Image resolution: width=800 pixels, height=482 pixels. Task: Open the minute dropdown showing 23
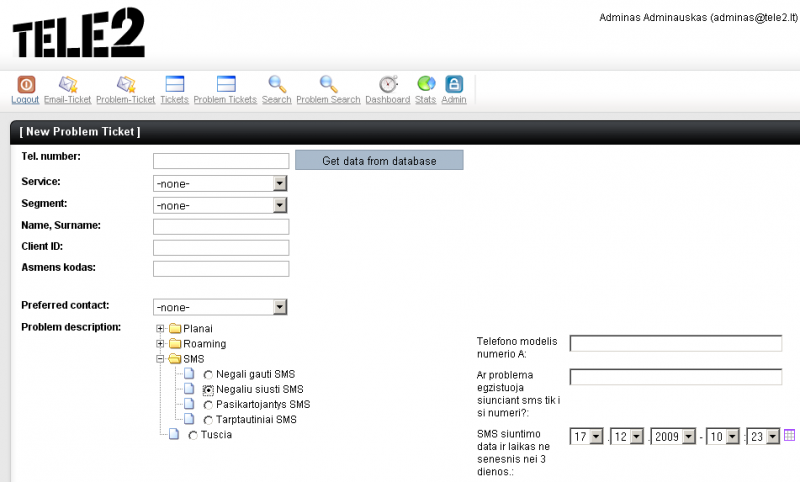pos(763,437)
